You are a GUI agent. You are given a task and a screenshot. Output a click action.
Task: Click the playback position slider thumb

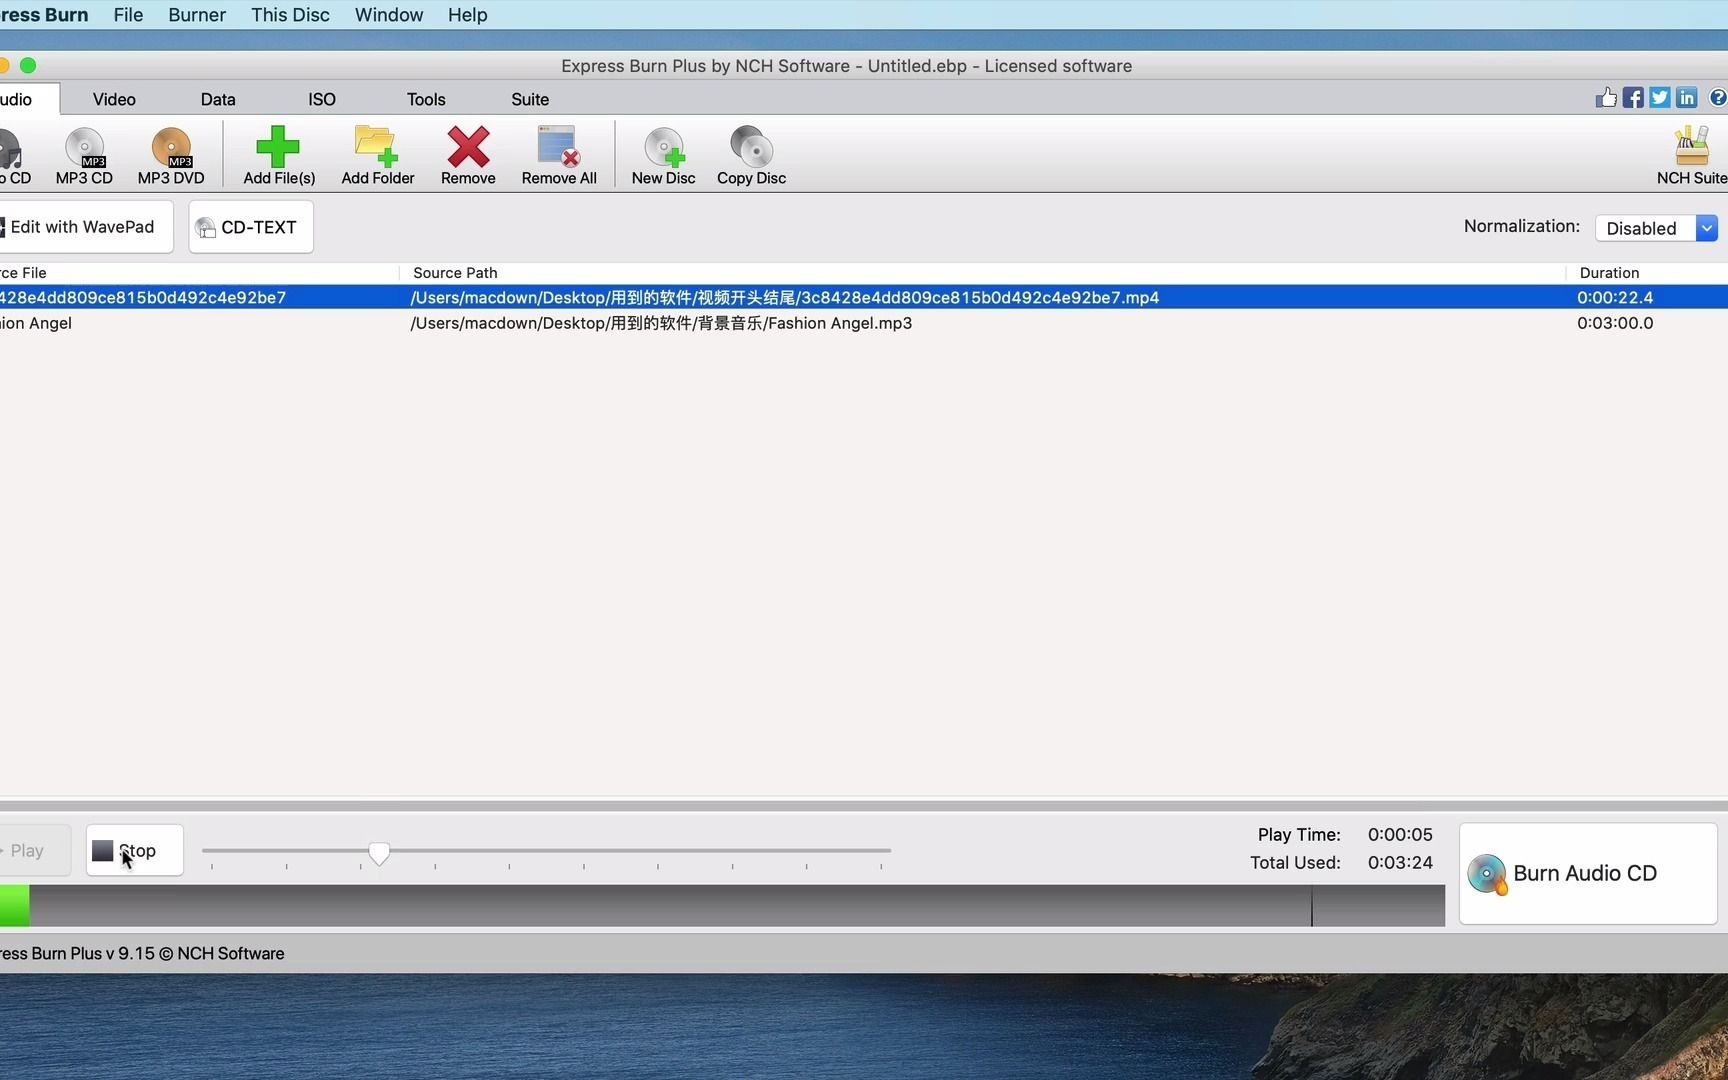pos(379,853)
